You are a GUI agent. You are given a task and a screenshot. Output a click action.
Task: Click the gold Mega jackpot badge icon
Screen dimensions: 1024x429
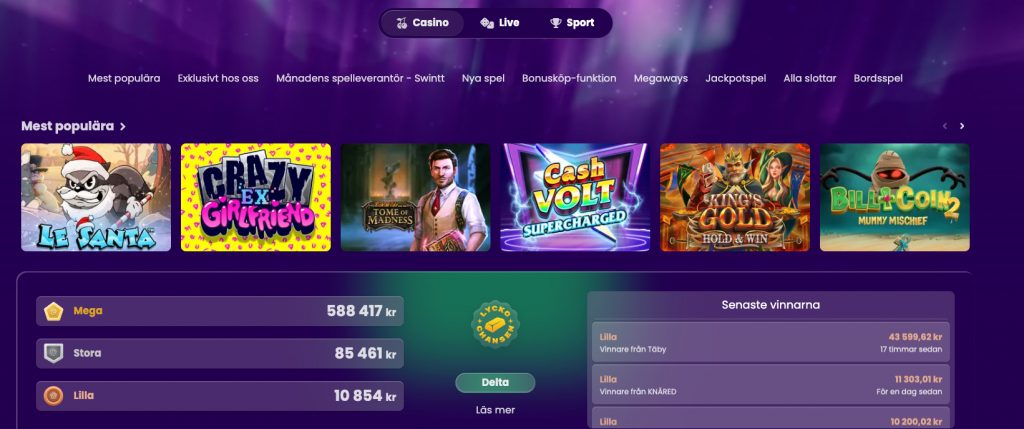54,311
